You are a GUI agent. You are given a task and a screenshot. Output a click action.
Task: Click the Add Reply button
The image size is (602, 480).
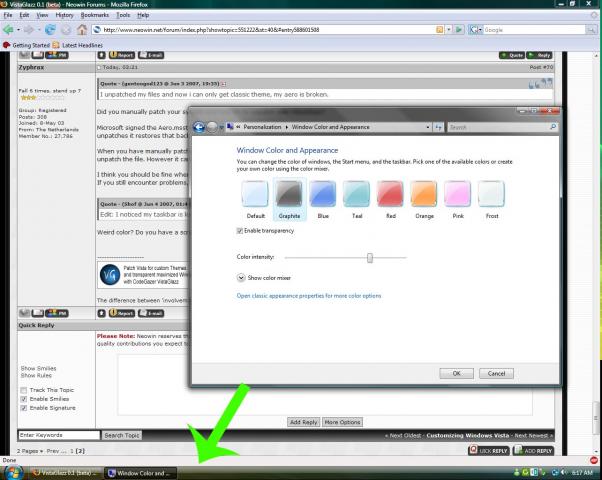304,422
